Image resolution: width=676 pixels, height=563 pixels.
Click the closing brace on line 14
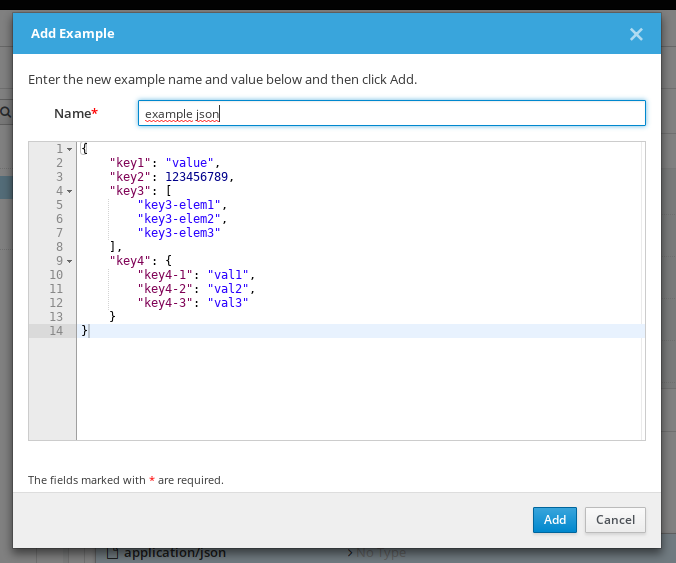[84, 331]
